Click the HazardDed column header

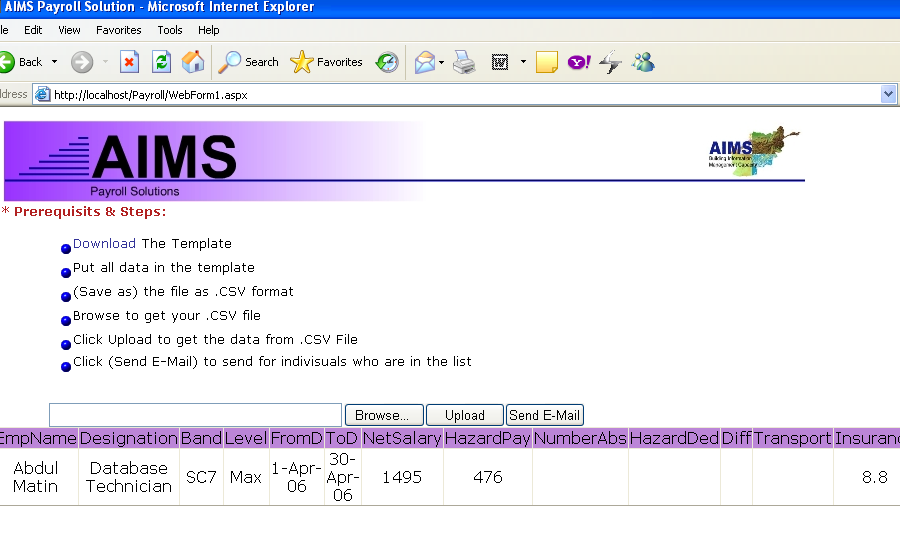tap(674, 438)
